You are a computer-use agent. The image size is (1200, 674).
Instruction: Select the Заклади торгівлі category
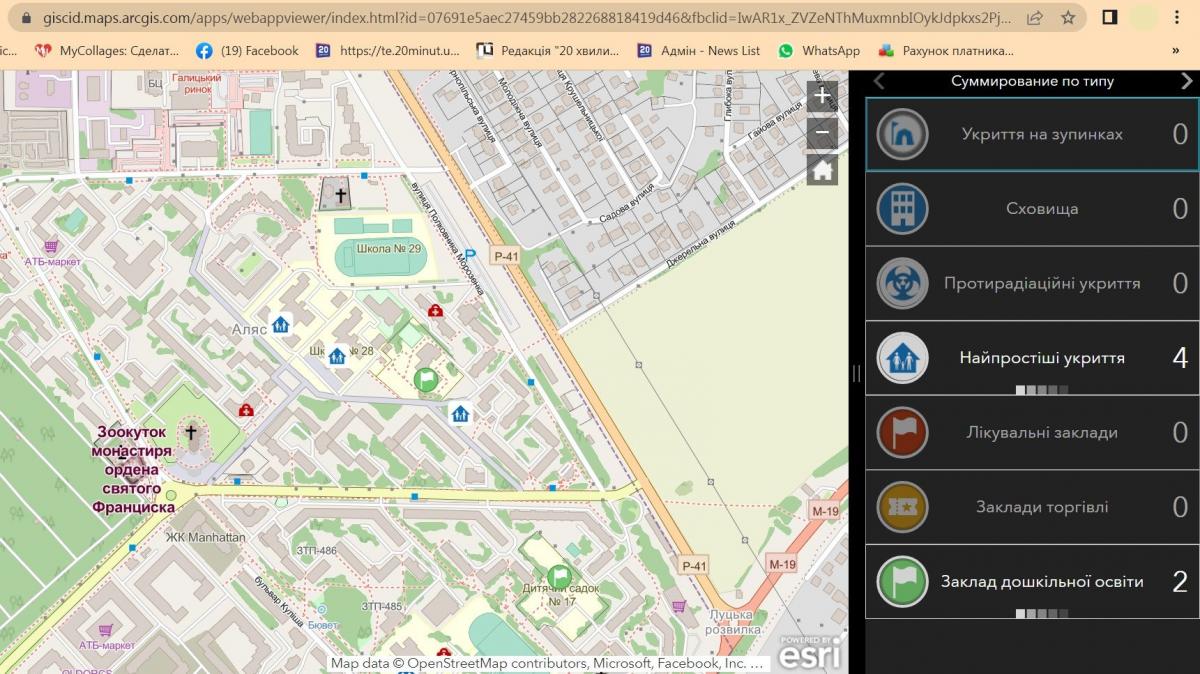pos(1032,507)
